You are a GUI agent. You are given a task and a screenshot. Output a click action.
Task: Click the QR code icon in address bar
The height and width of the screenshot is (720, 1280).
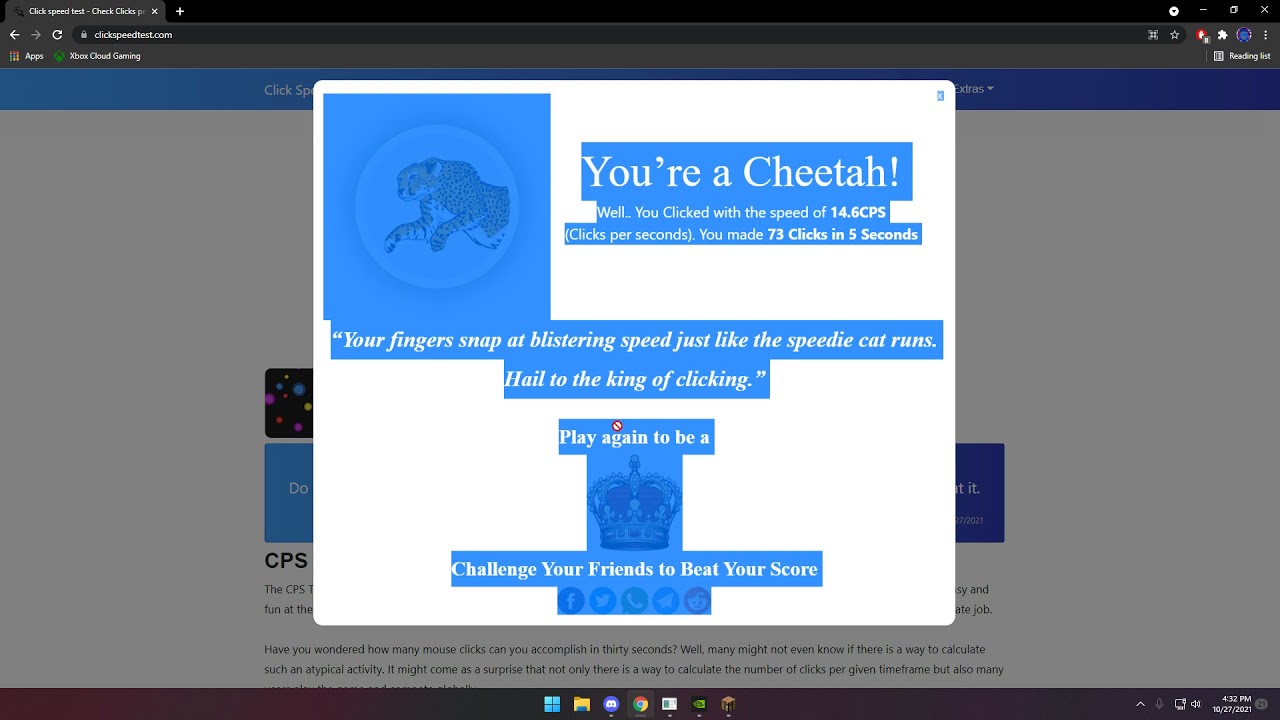[x=1153, y=34]
